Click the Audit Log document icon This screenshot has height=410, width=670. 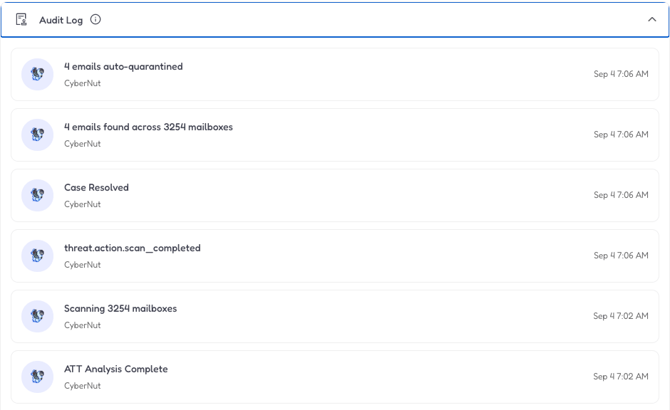coord(21,20)
